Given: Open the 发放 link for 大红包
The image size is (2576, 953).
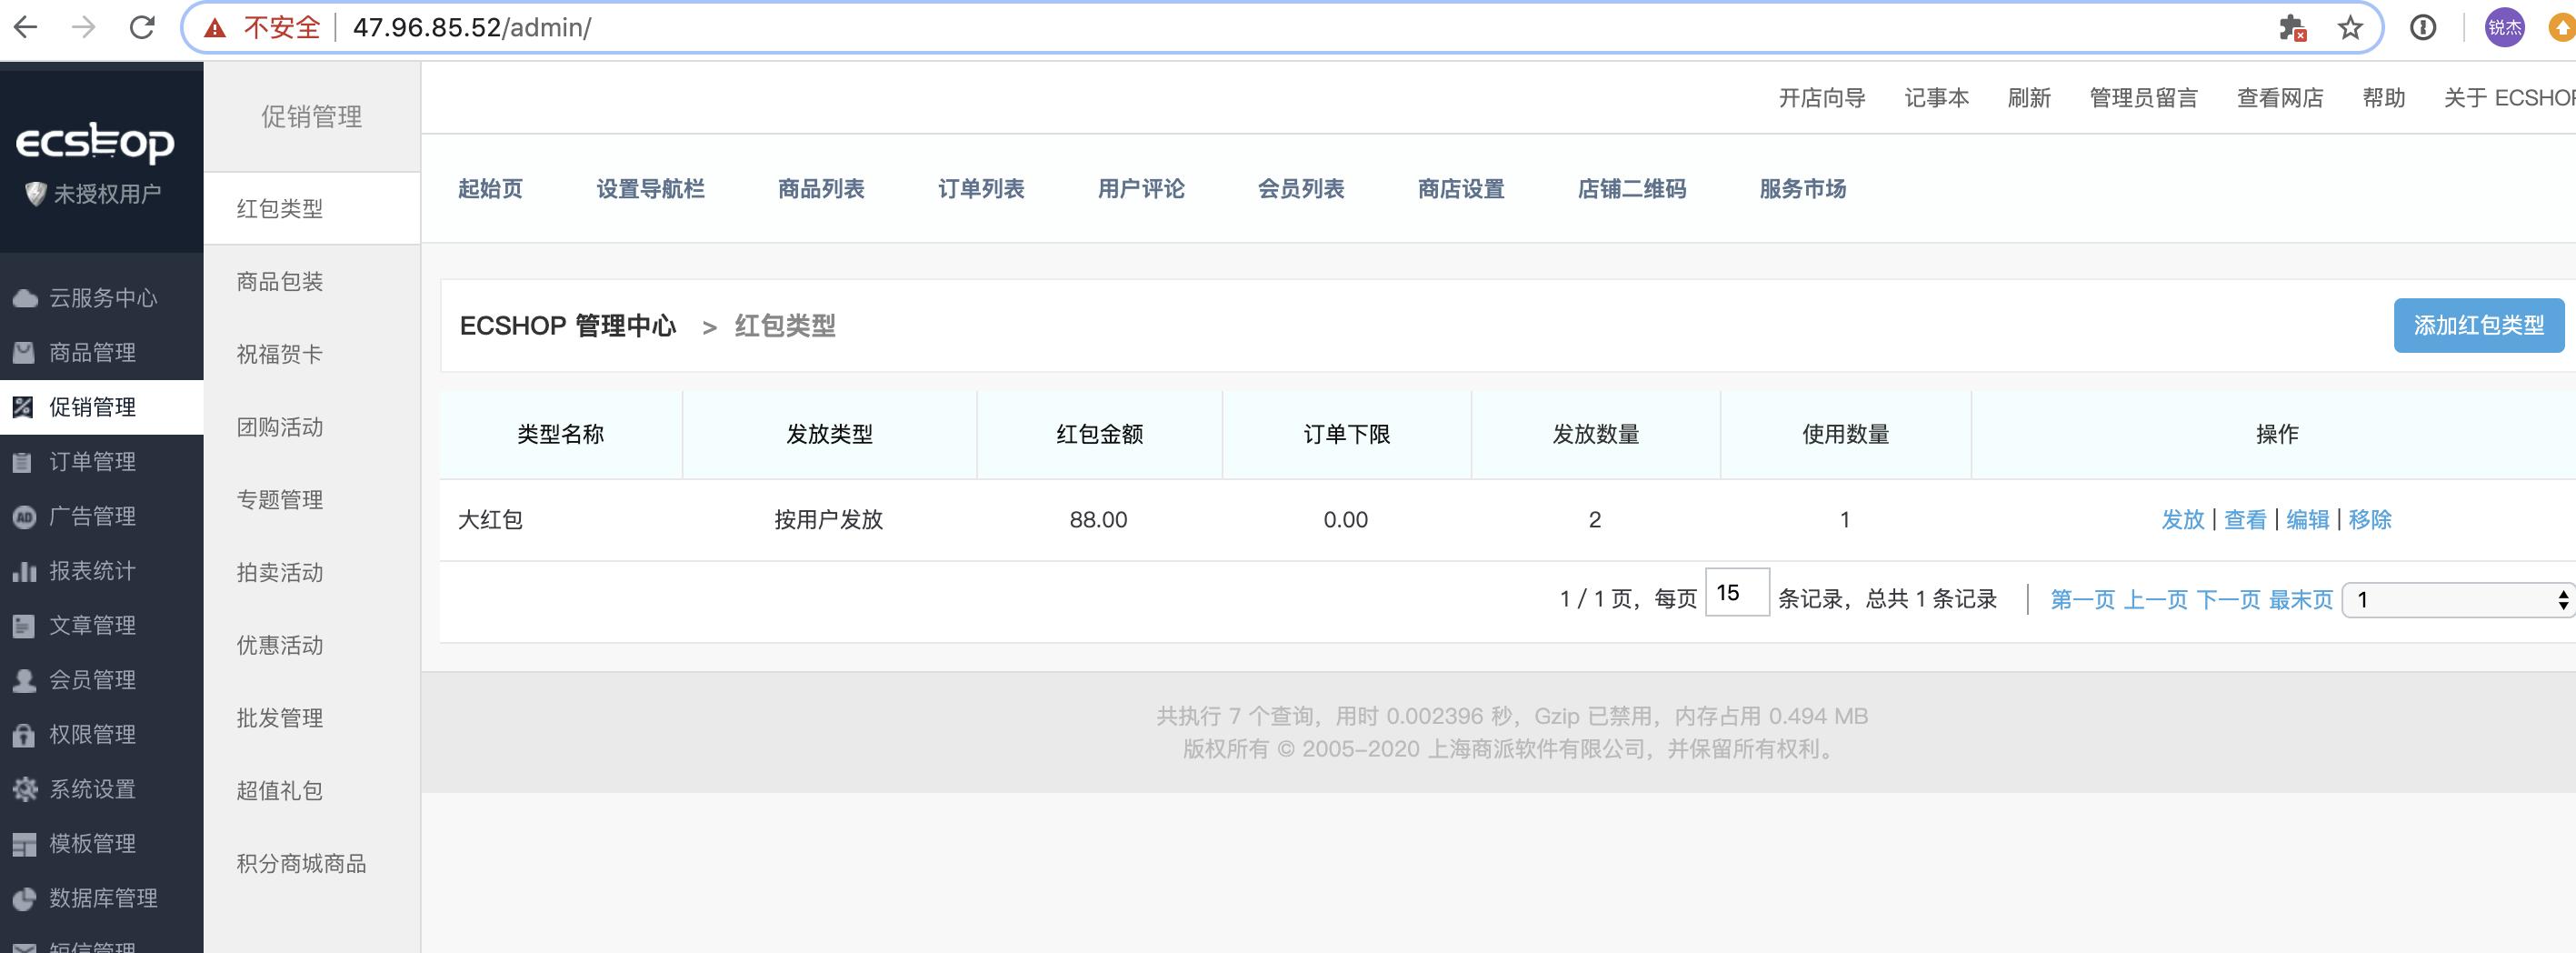Looking at the screenshot, I should pos(2182,519).
